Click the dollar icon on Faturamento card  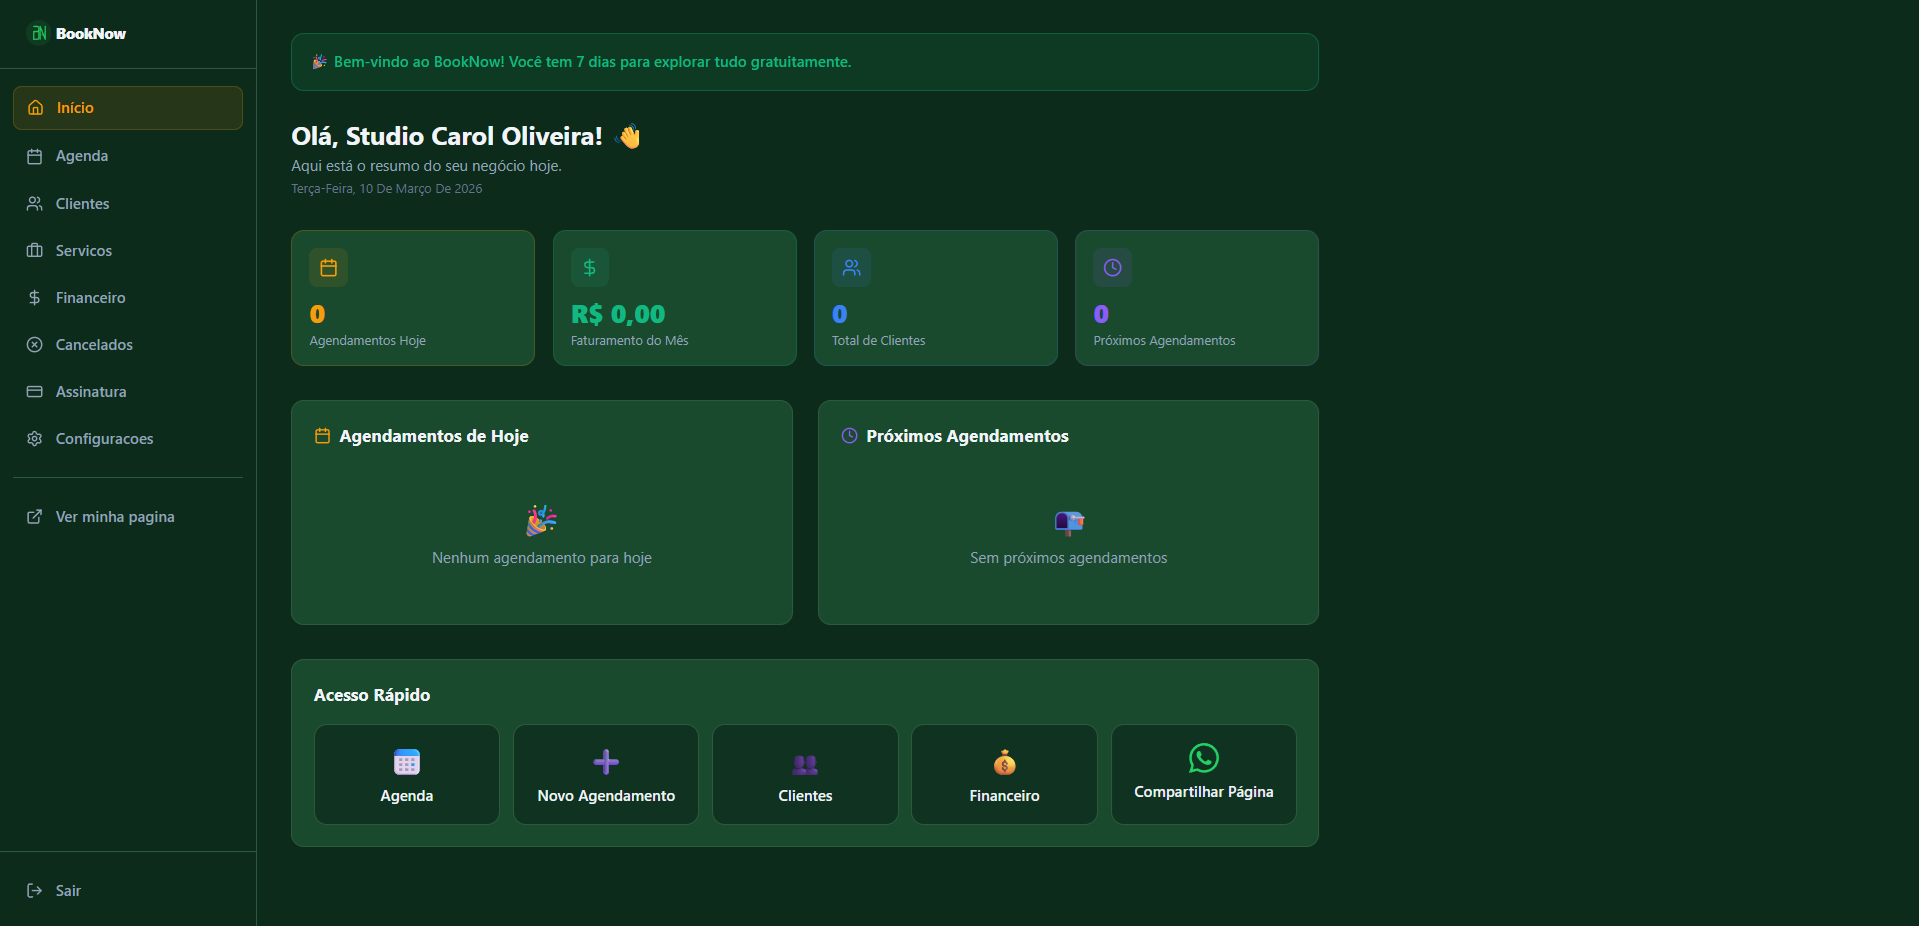click(x=590, y=268)
